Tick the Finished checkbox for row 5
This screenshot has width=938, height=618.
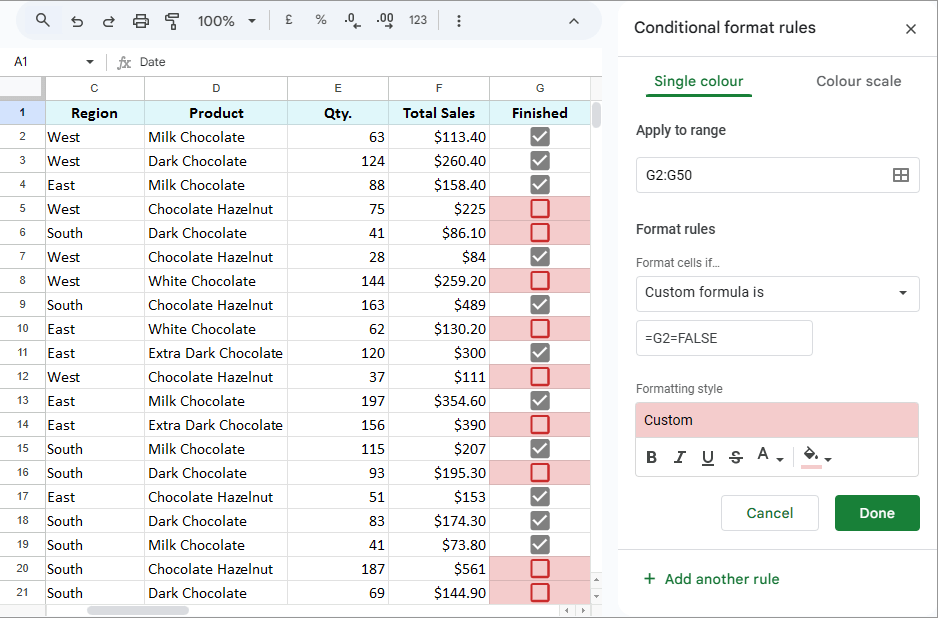click(x=539, y=209)
